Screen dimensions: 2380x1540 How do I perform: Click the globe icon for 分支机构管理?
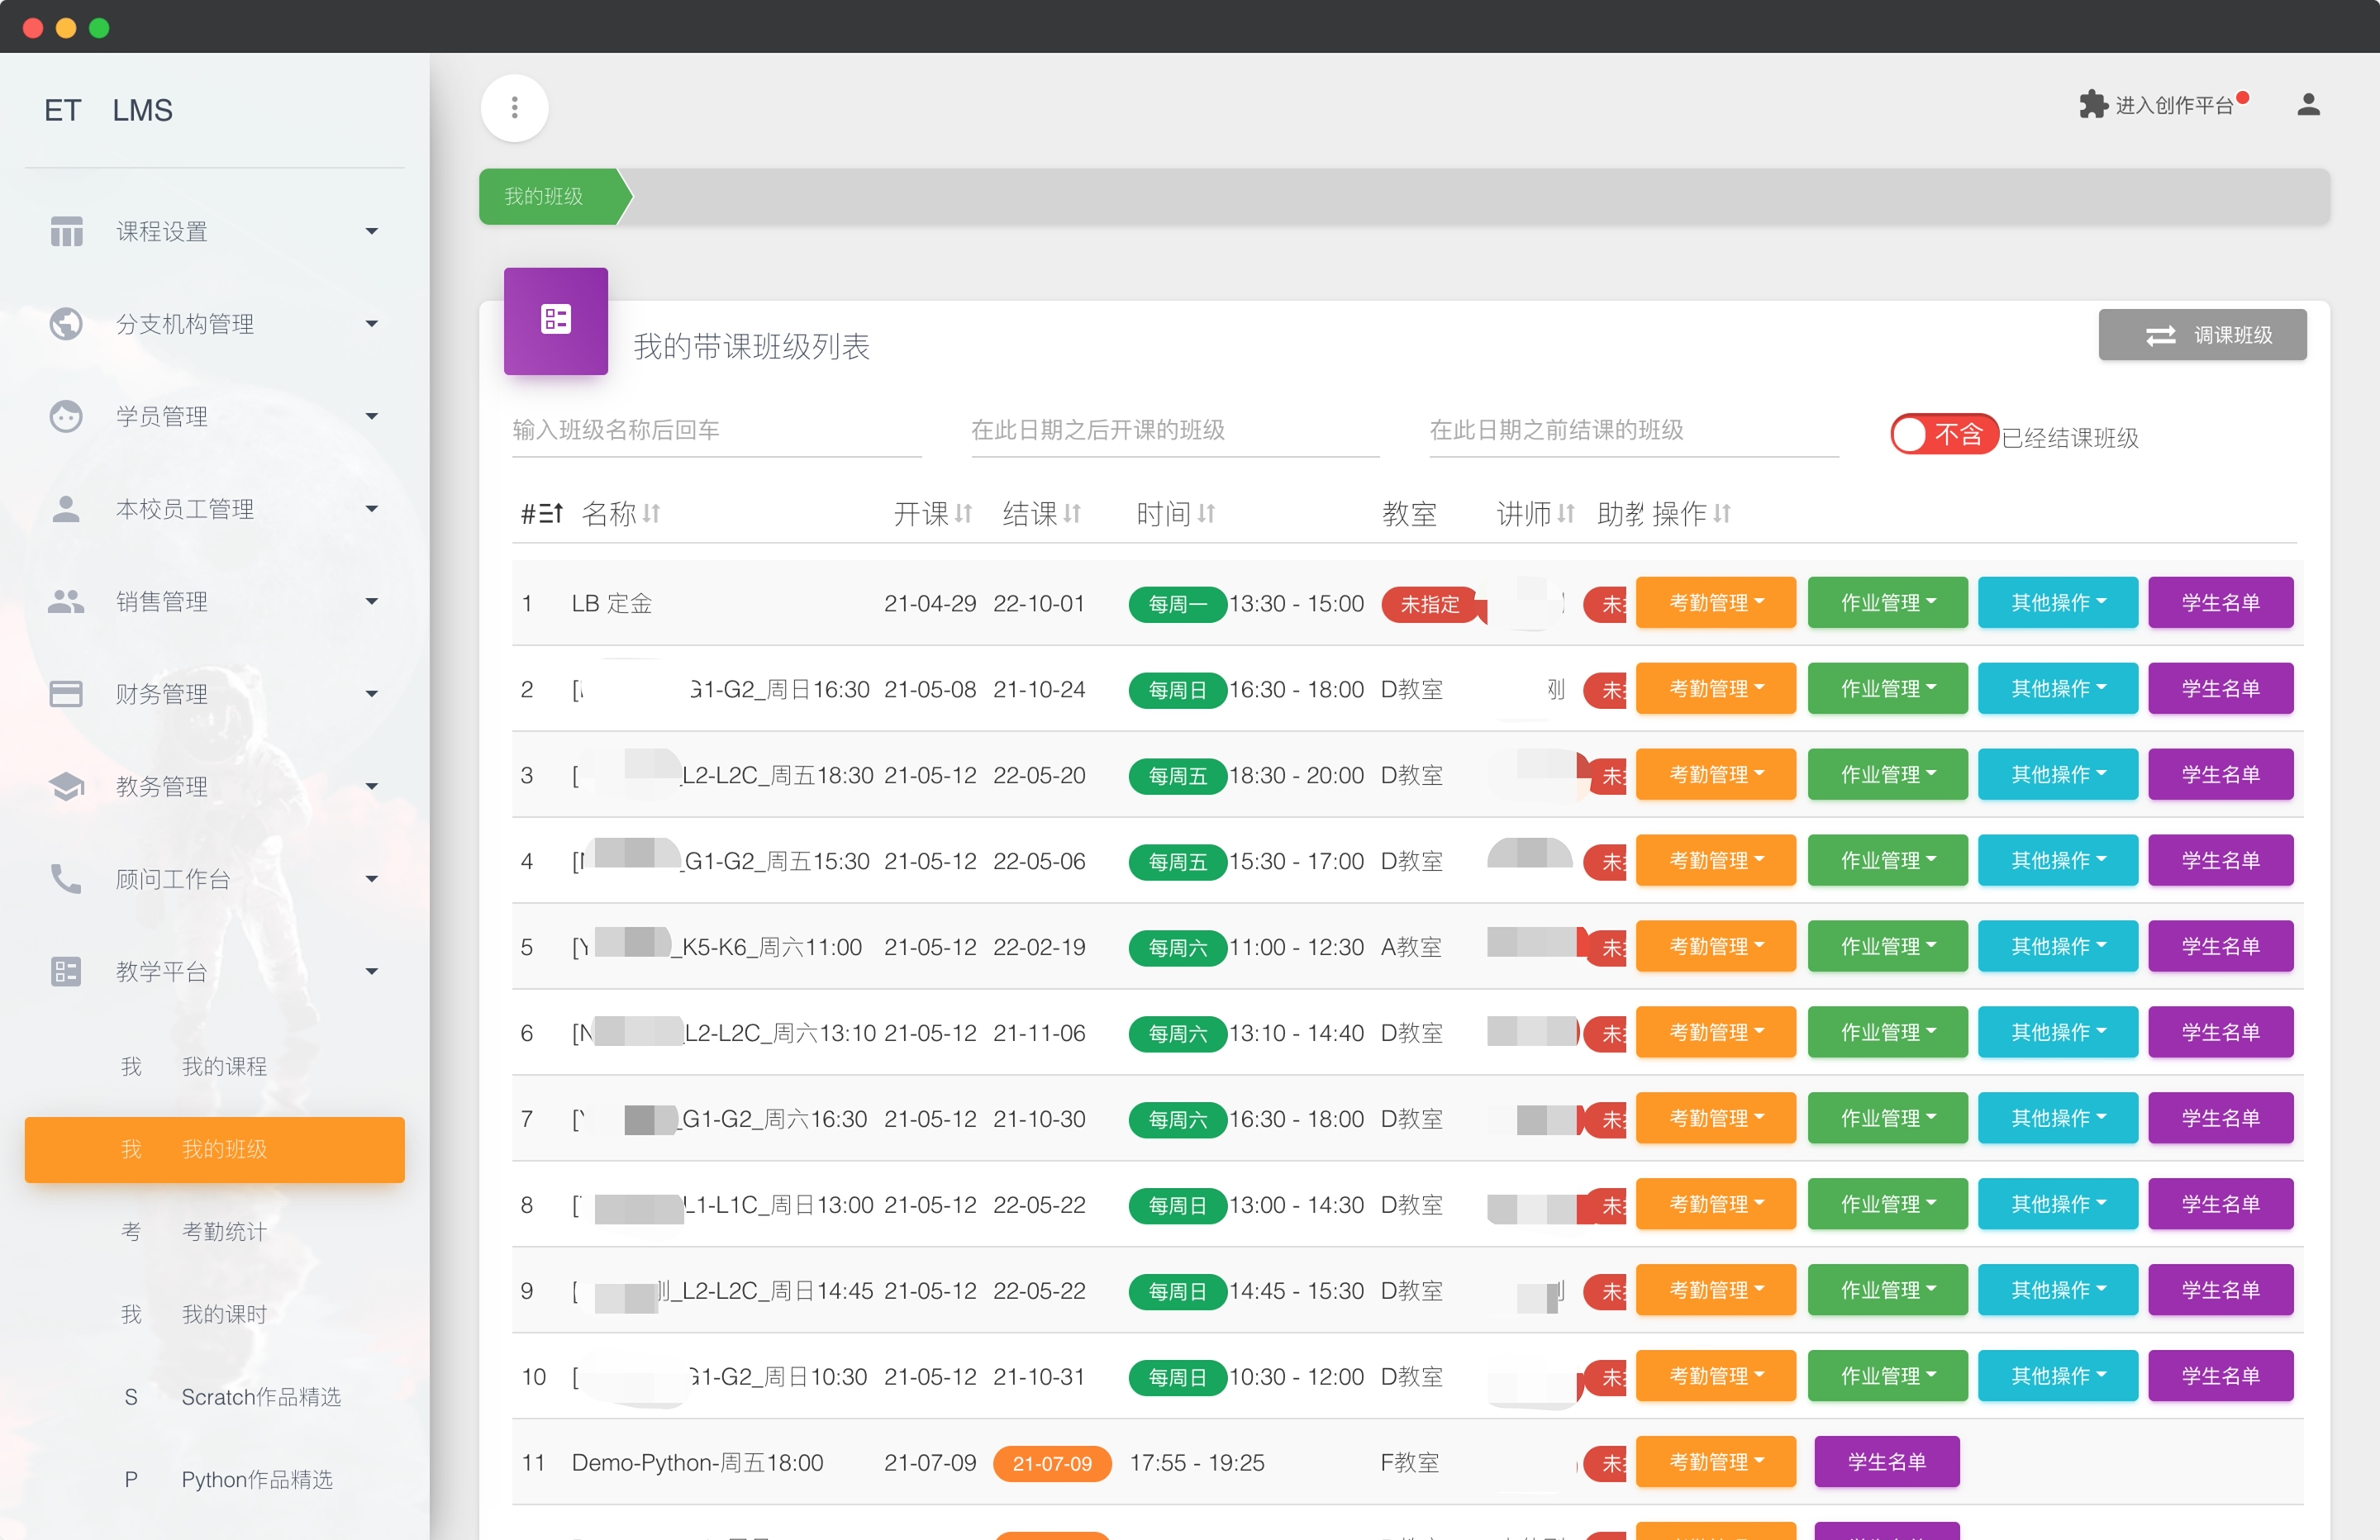tap(66, 323)
